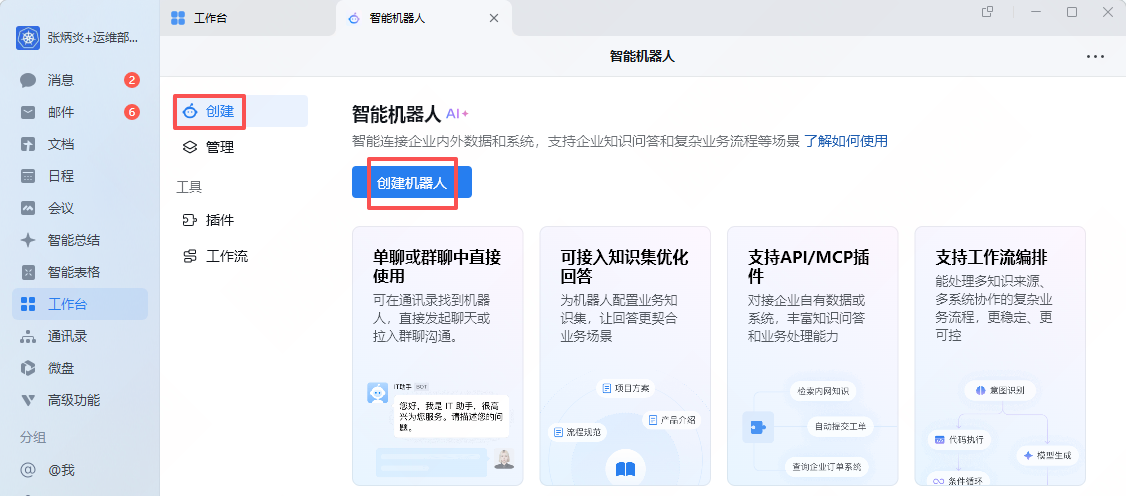Click 模型生成 node in workflow card

1048,455
